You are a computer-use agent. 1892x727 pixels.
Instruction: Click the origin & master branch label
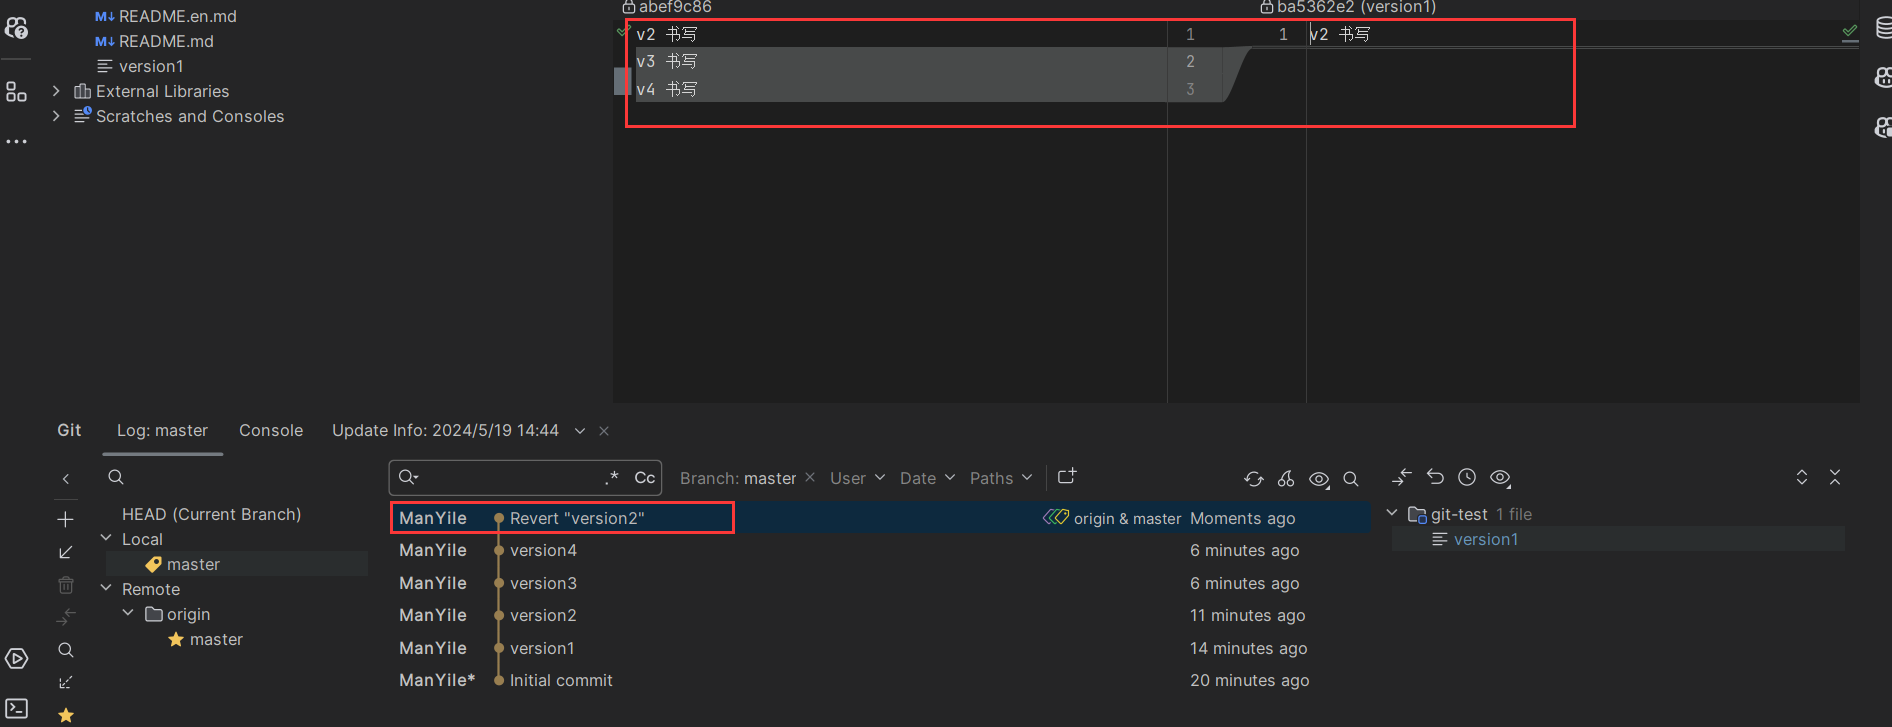pyautogui.click(x=1112, y=518)
